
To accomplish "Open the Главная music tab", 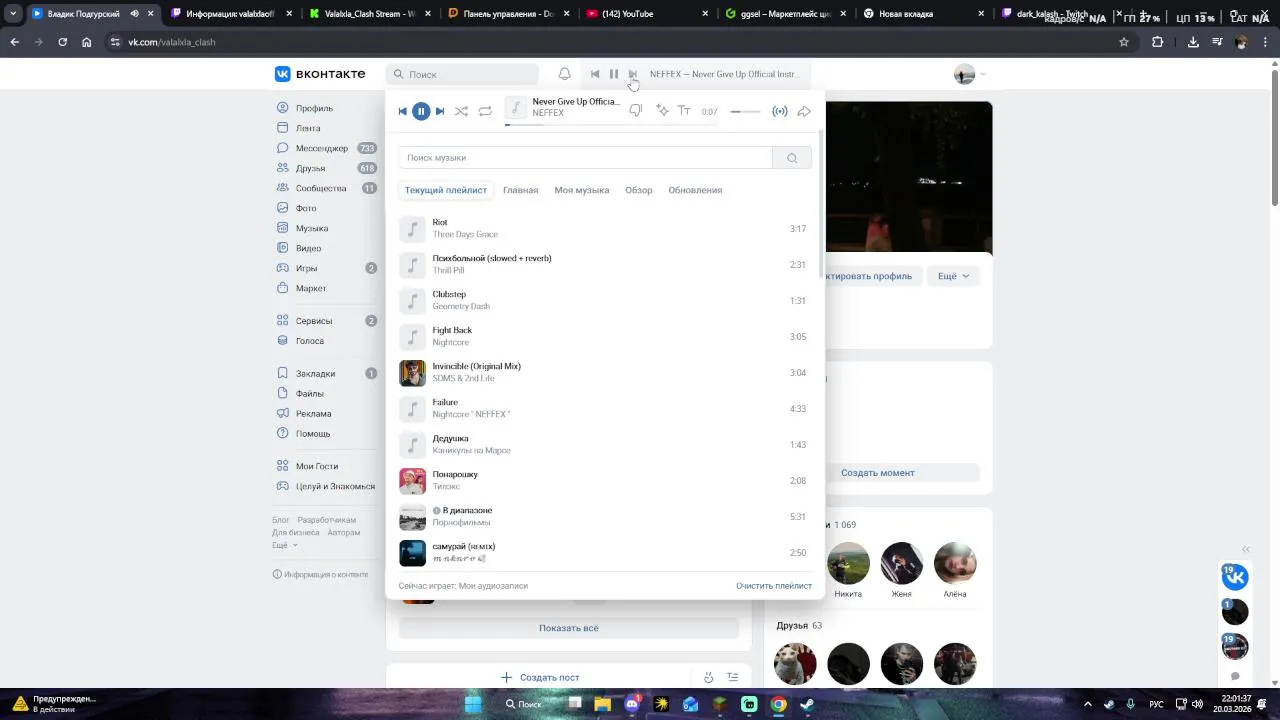I will [520, 190].
